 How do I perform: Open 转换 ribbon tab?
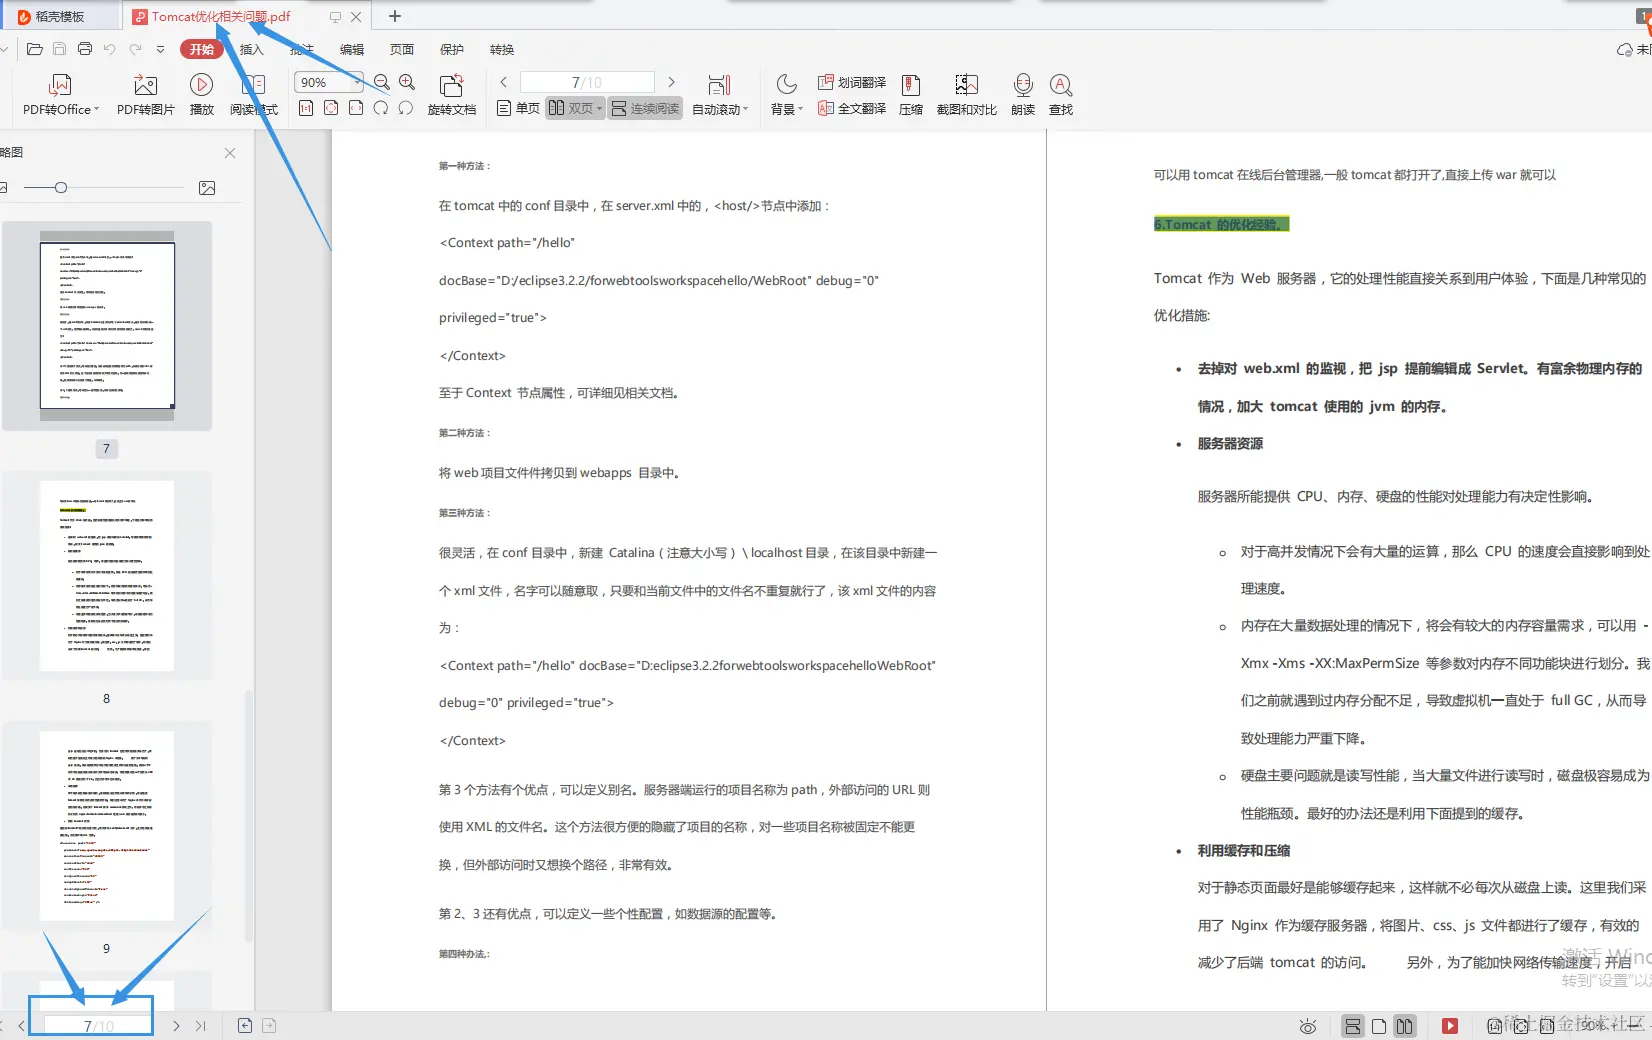click(x=502, y=49)
